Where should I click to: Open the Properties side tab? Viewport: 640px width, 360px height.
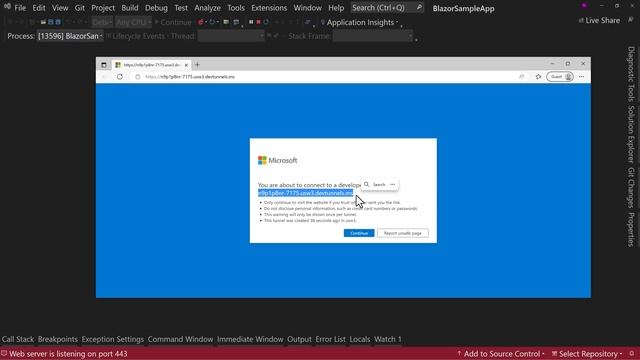click(631, 229)
